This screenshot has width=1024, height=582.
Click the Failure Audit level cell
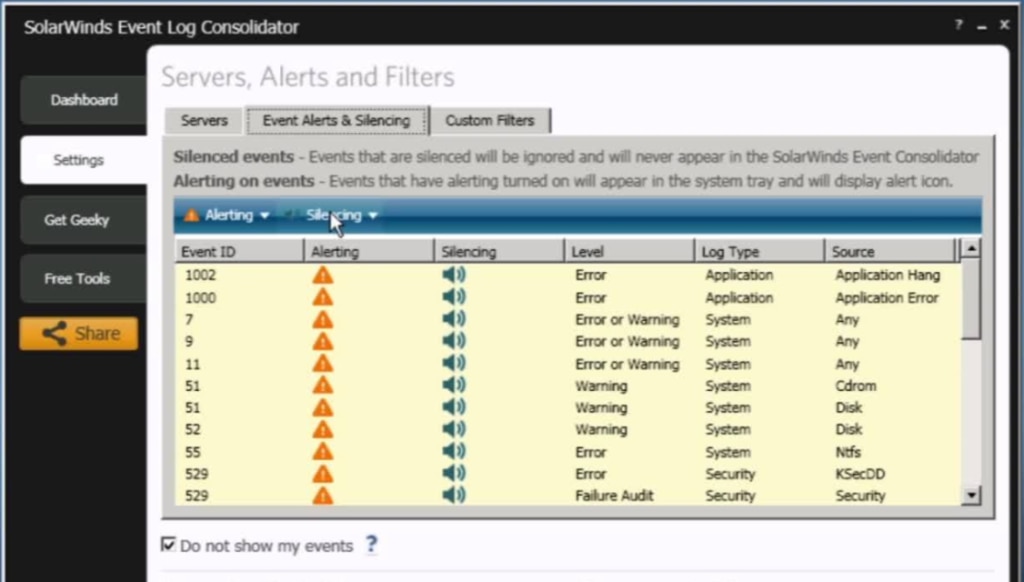point(614,496)
